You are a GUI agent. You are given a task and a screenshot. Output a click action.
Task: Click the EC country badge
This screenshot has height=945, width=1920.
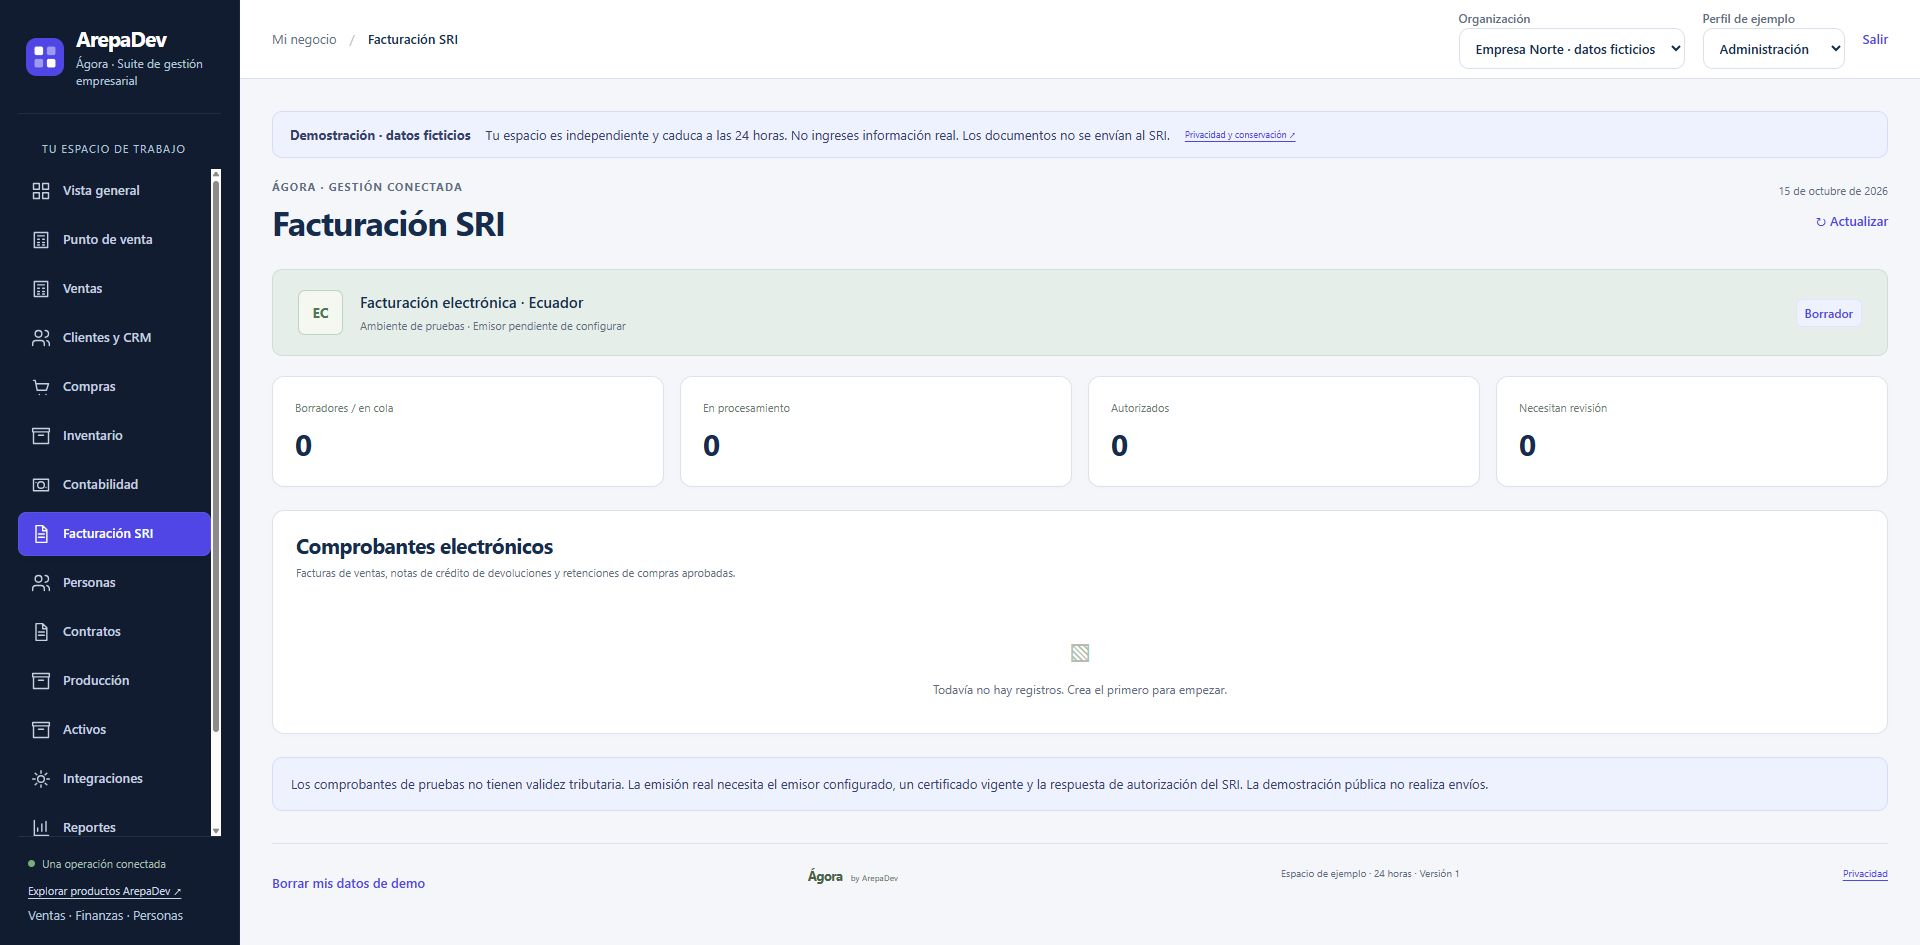pos(320,313)
